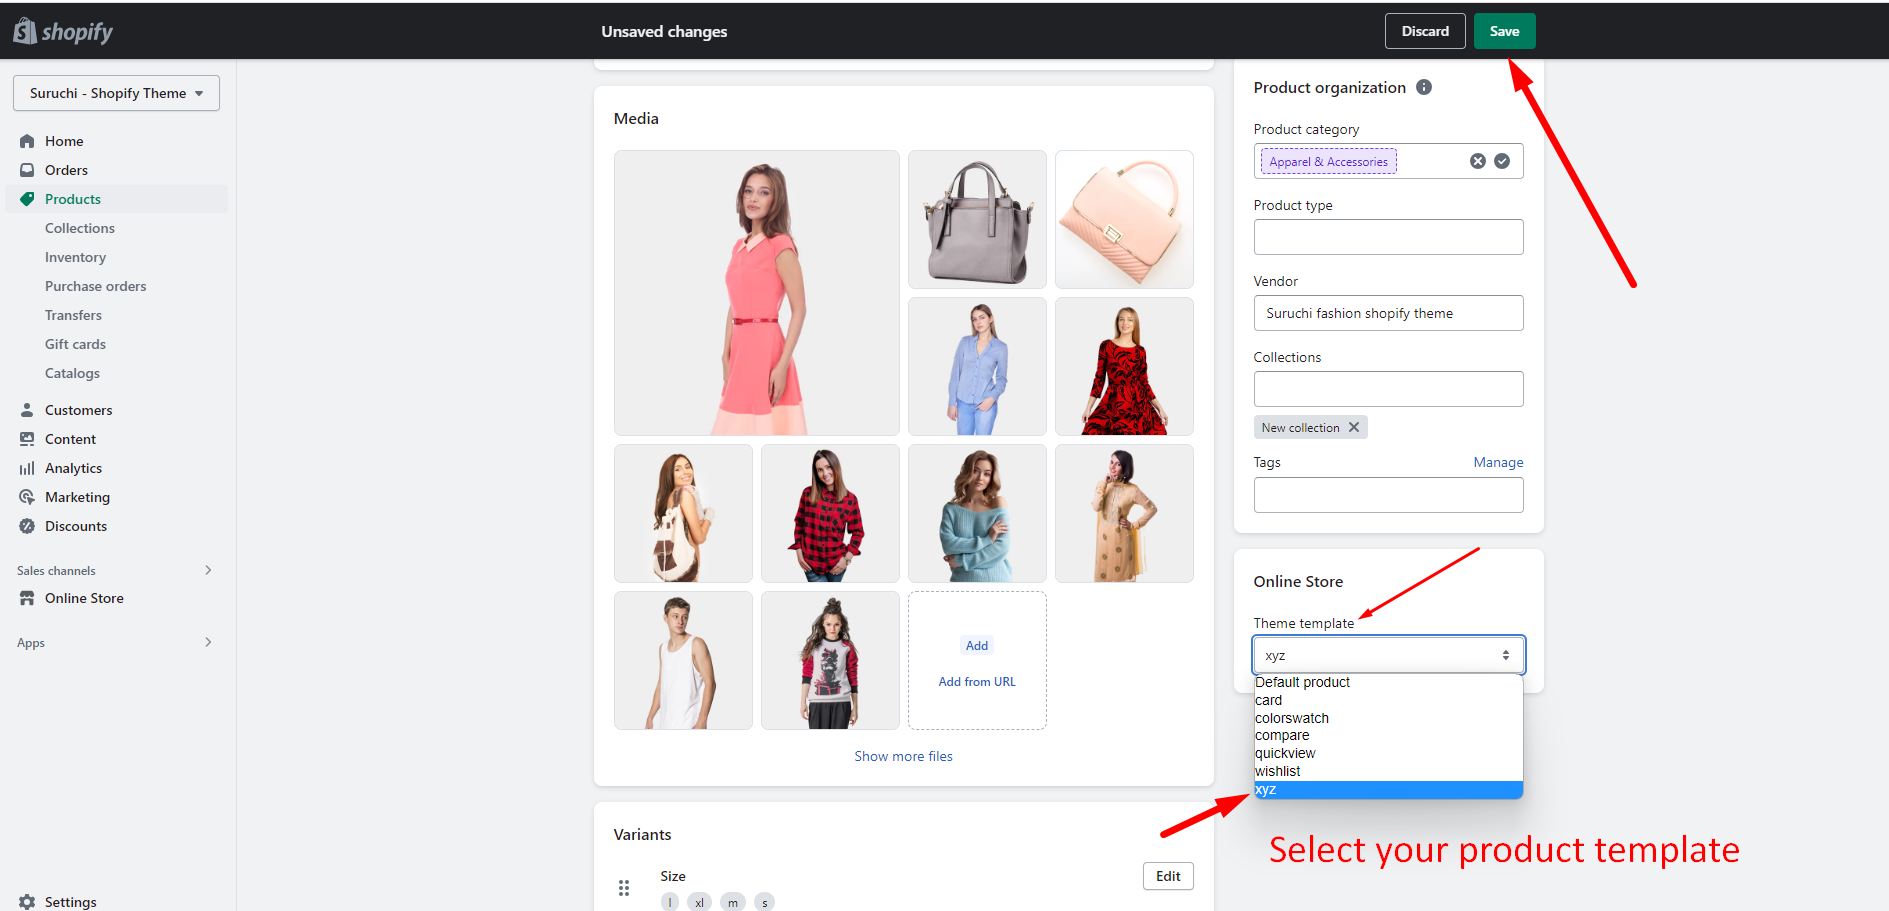The image size is (1889, 911).
Task: Click the Edit button for Variants
Action: [x=1168, y=876]
